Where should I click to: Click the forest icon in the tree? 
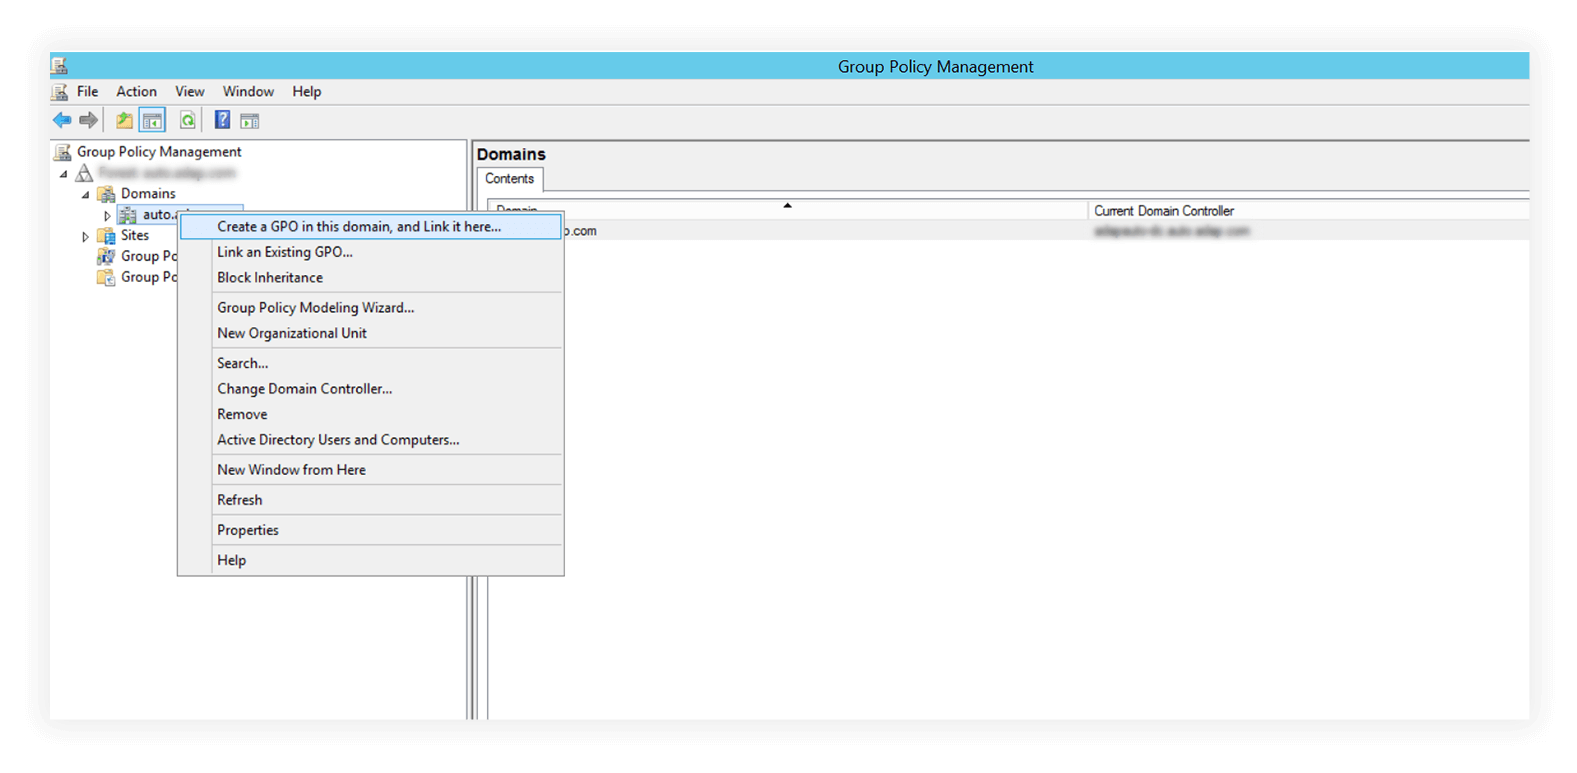[x=85, y=173]
